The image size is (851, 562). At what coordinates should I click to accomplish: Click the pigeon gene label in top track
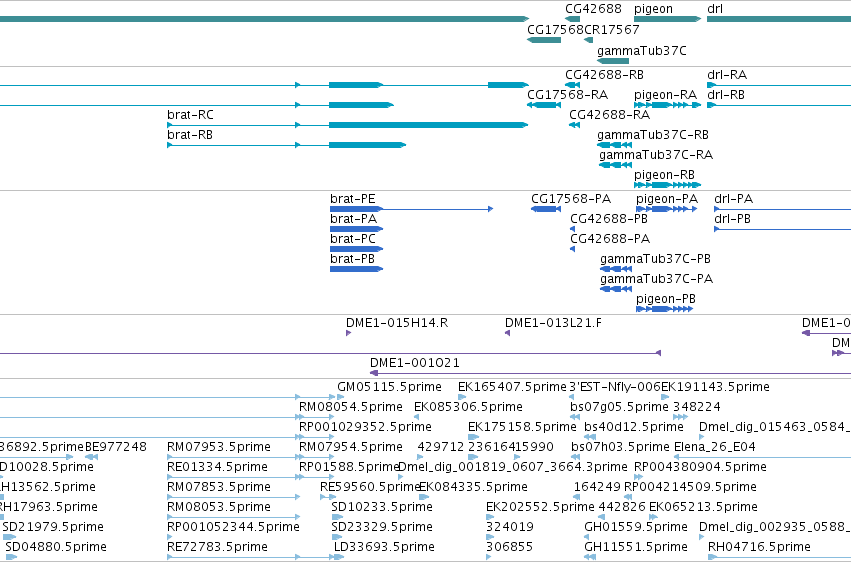[x=653, y=9]
